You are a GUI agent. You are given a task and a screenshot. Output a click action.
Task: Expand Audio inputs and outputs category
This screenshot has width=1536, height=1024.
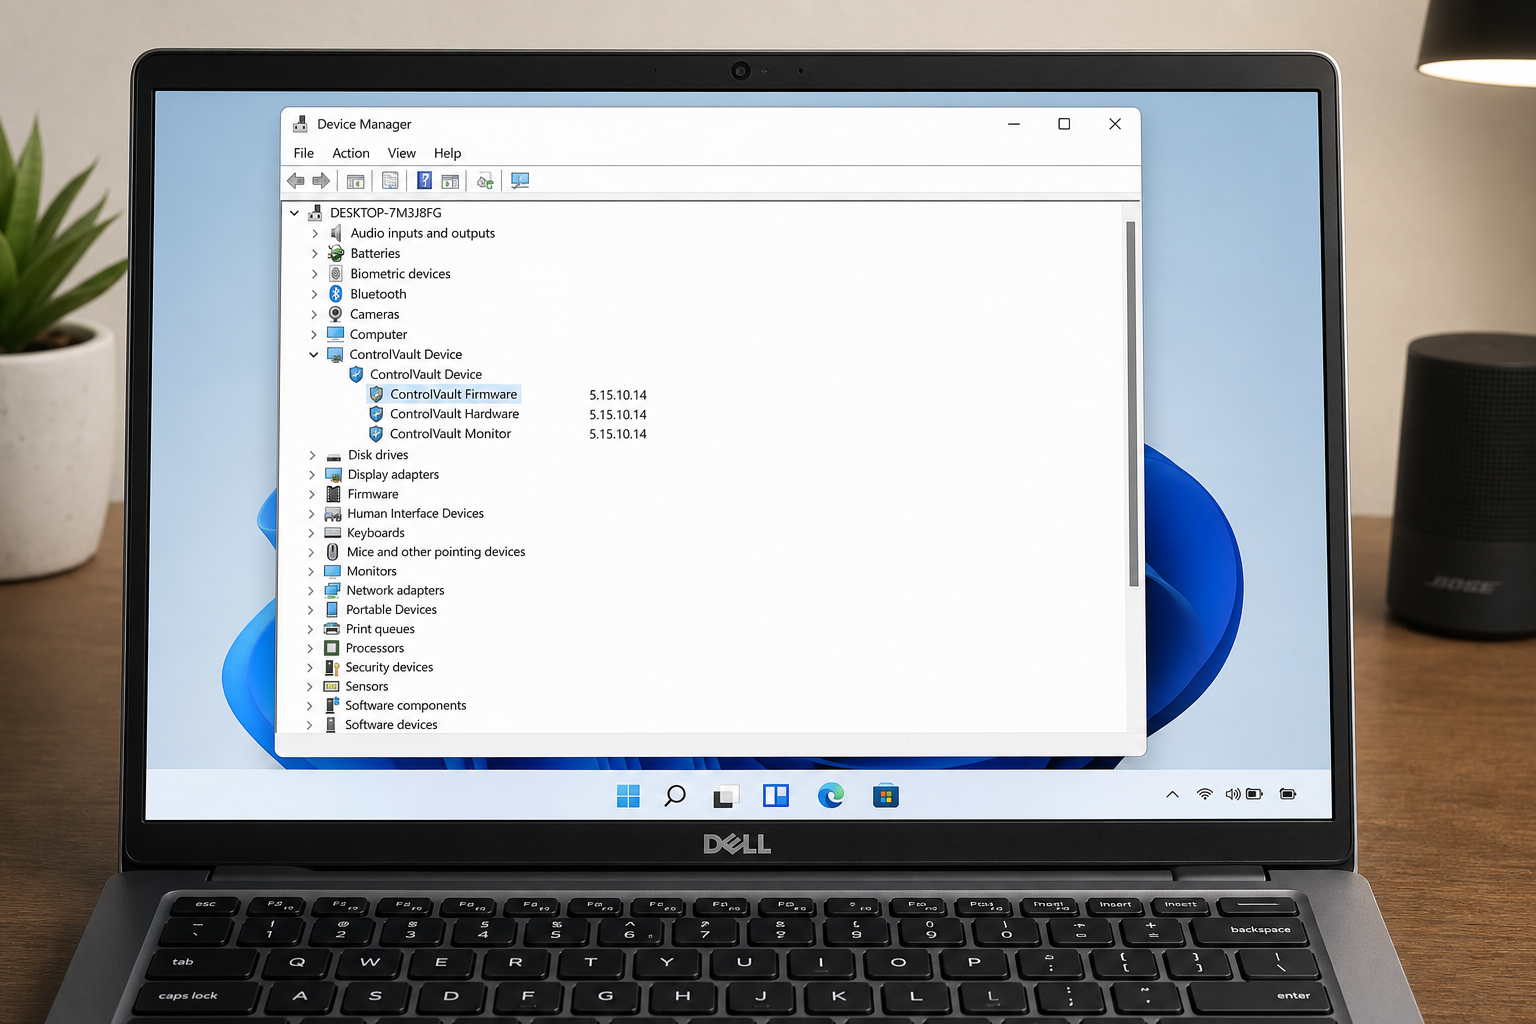314,233
